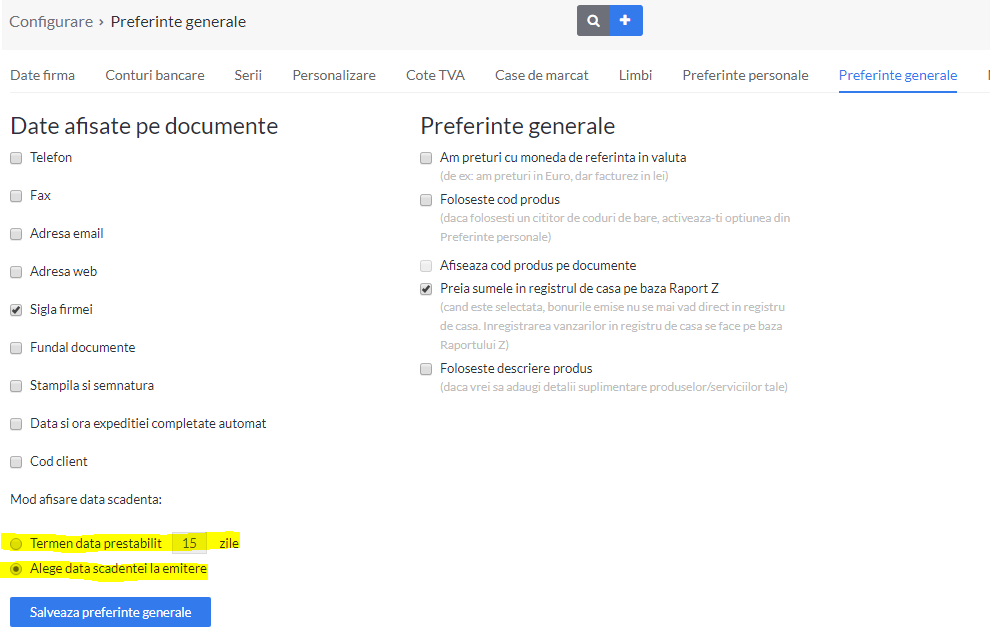Click the magnifier search icon
Screen dimensions: 990x636
[x=593, y=21]
